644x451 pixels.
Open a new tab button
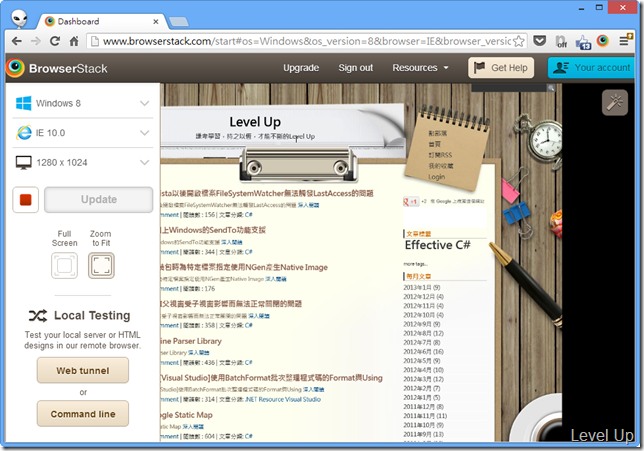click(179, 21)
